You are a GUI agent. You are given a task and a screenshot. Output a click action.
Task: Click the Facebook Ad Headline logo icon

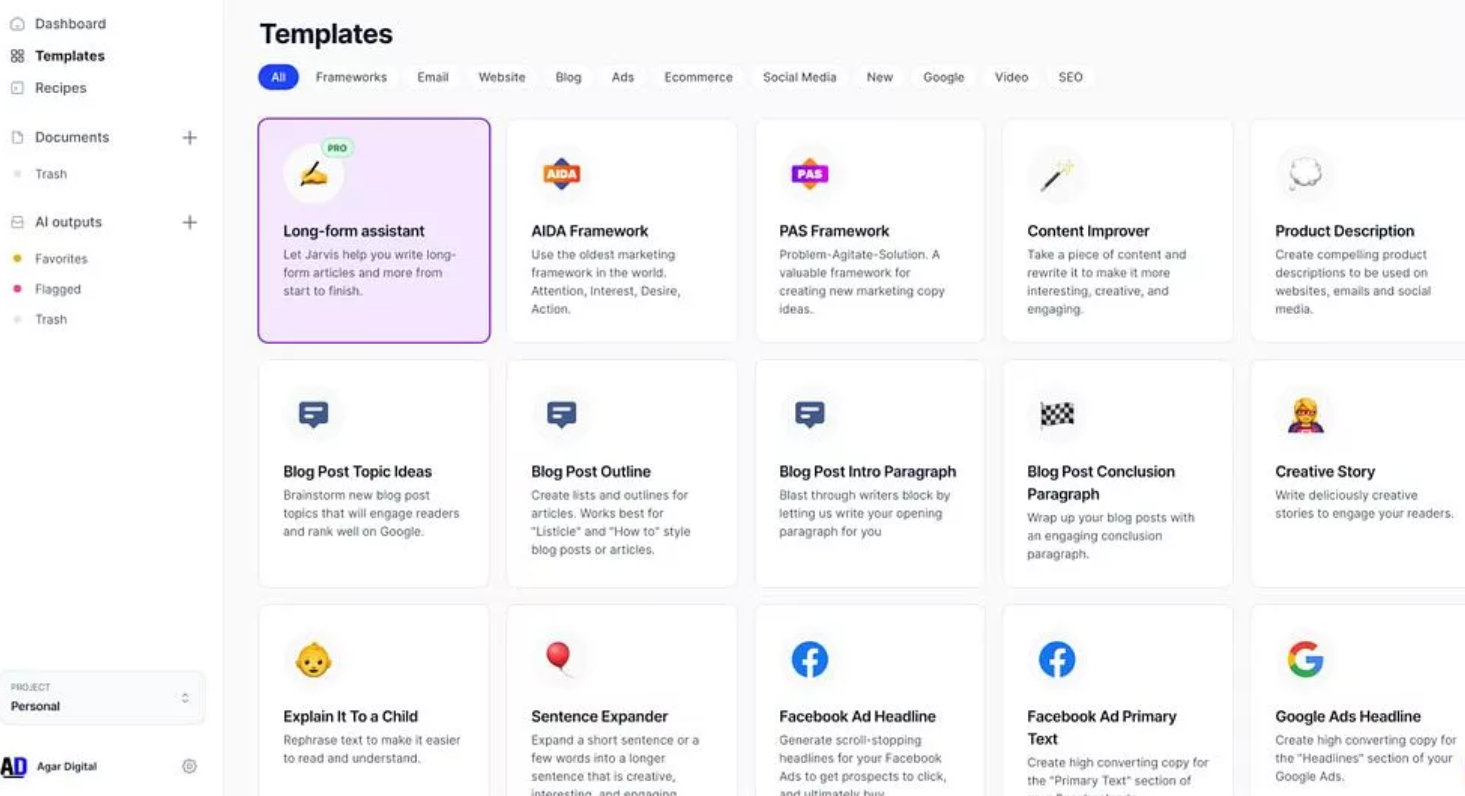pos(809,659)
